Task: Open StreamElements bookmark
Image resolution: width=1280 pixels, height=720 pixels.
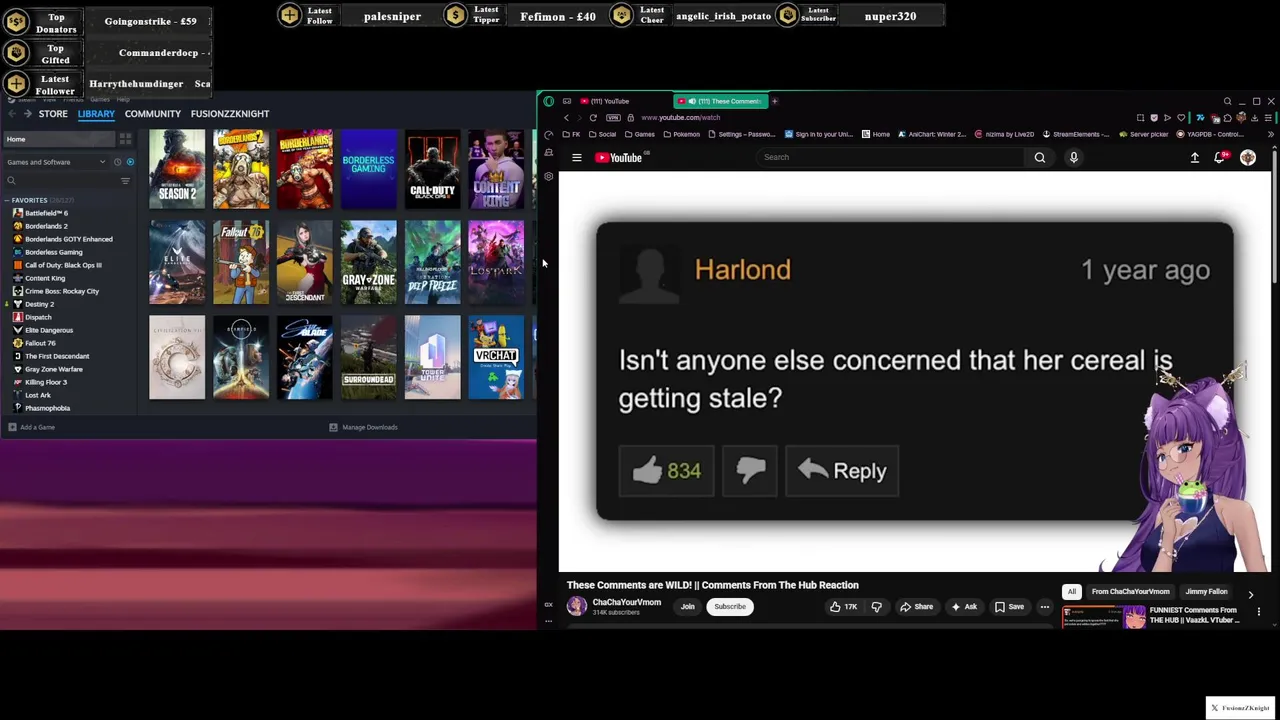Action: click(x=1076, y=134)
